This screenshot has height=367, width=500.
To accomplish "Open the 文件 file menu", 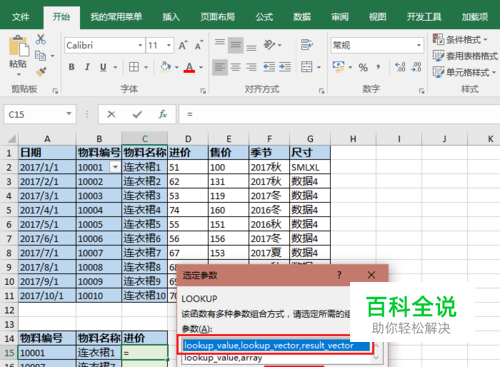I will tap(20, 17).
